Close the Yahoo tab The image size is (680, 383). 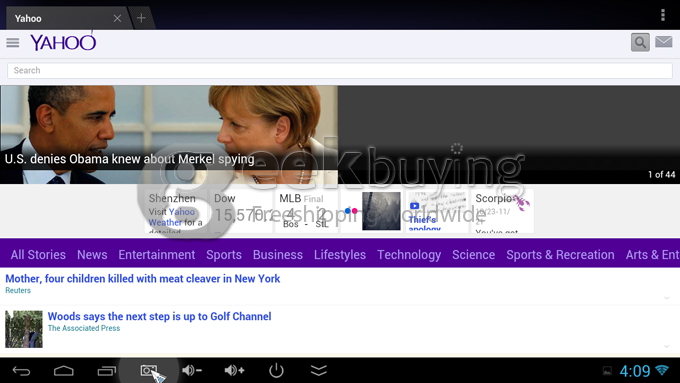pos(117,18)
